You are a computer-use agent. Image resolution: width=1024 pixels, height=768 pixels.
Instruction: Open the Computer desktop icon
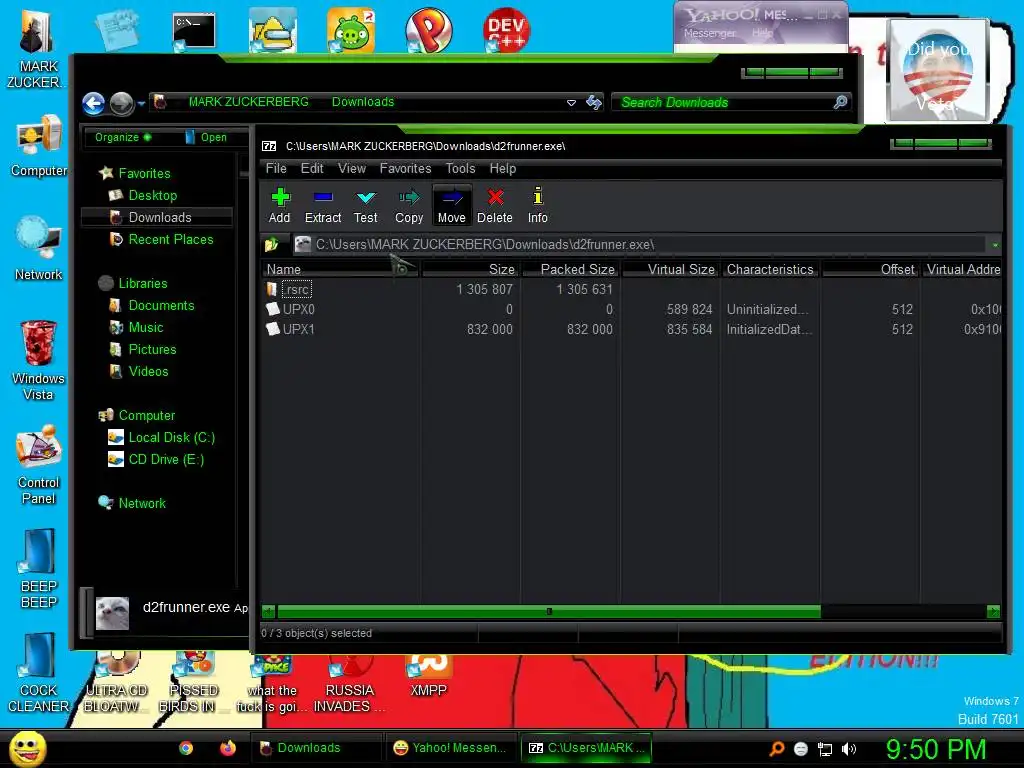pyautogui.click(x=39, y=147)
